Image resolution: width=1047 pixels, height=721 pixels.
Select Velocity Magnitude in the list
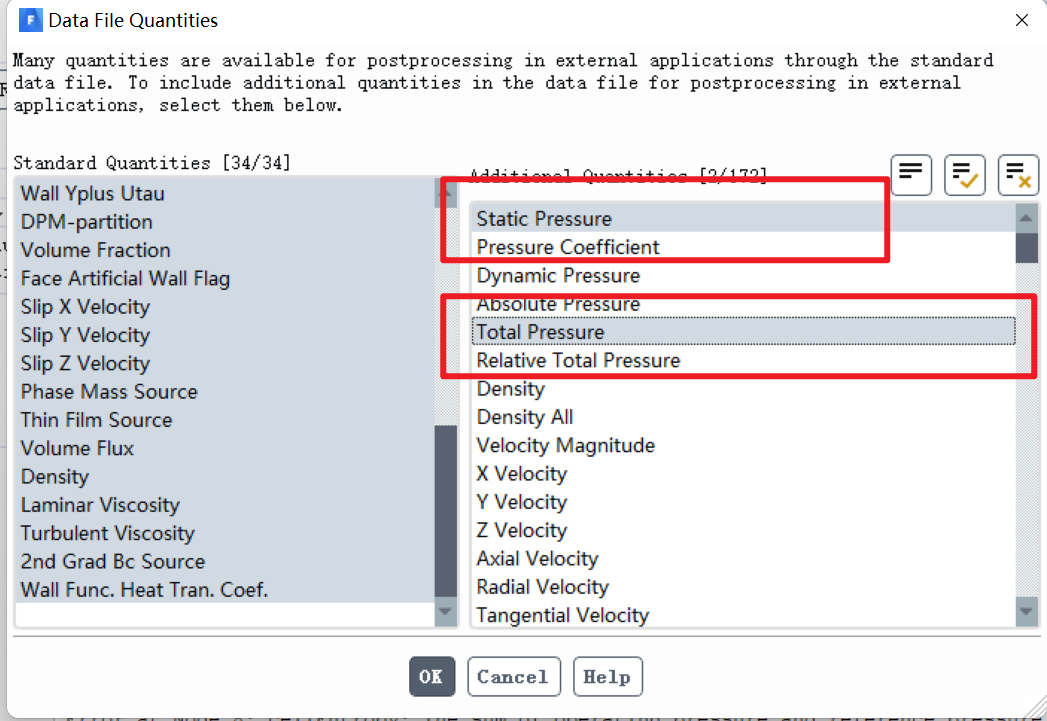click(566, 446)
